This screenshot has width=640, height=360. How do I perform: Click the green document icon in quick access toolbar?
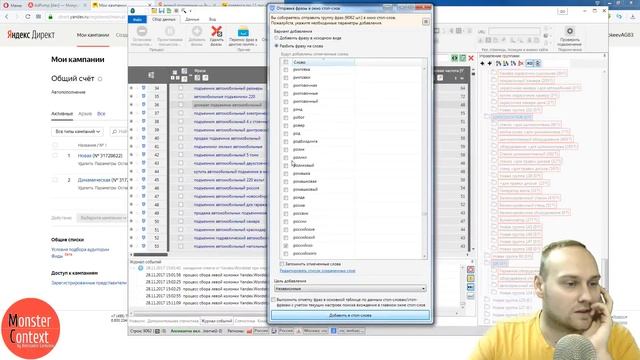coord(169,11)
